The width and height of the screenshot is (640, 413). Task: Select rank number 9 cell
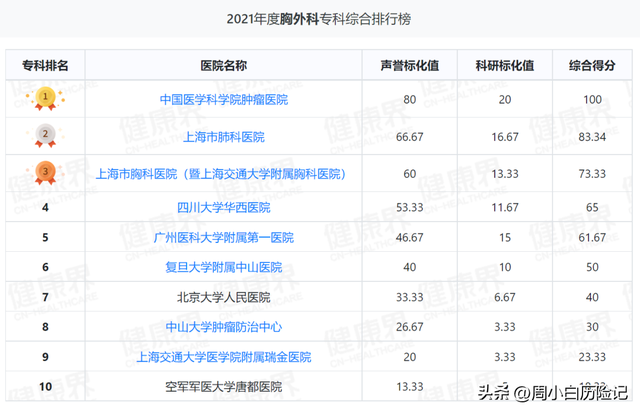point(45,357)
